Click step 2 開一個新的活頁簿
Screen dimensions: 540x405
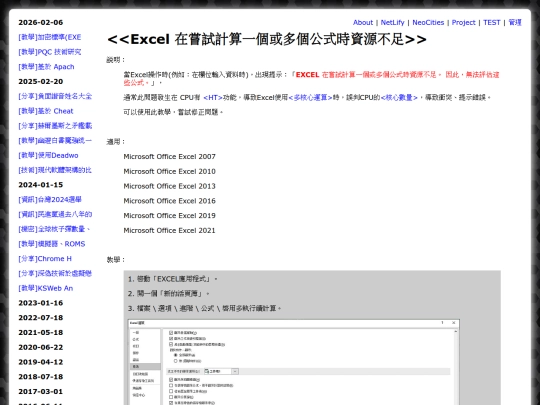point(169,294)
